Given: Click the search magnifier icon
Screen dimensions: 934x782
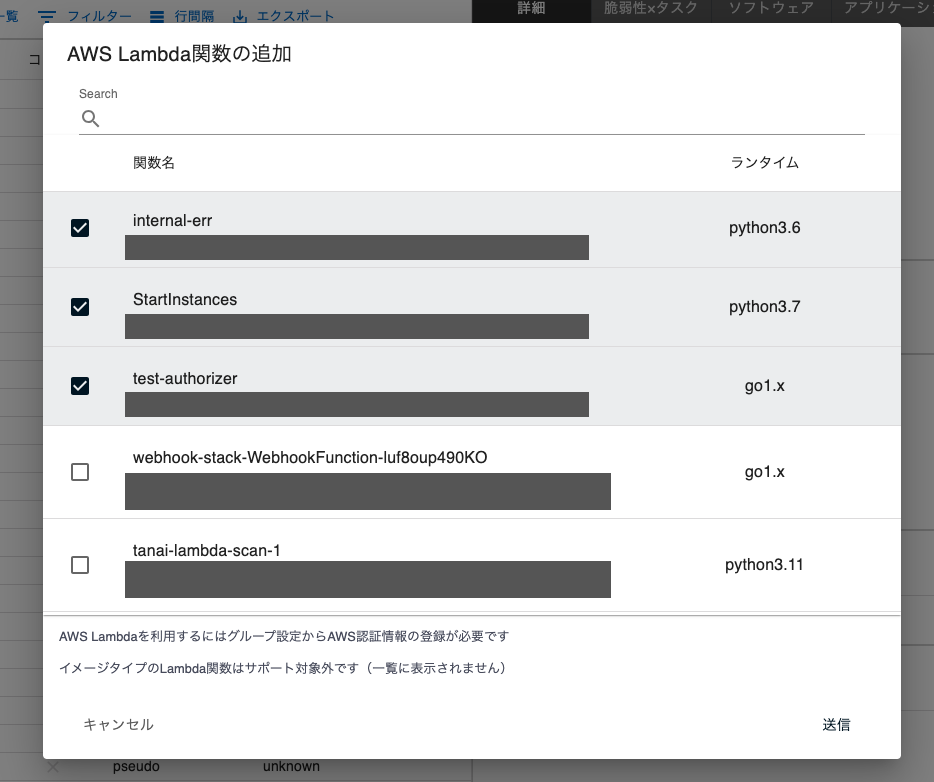Looking at the screenshot, I should point(91,119).
